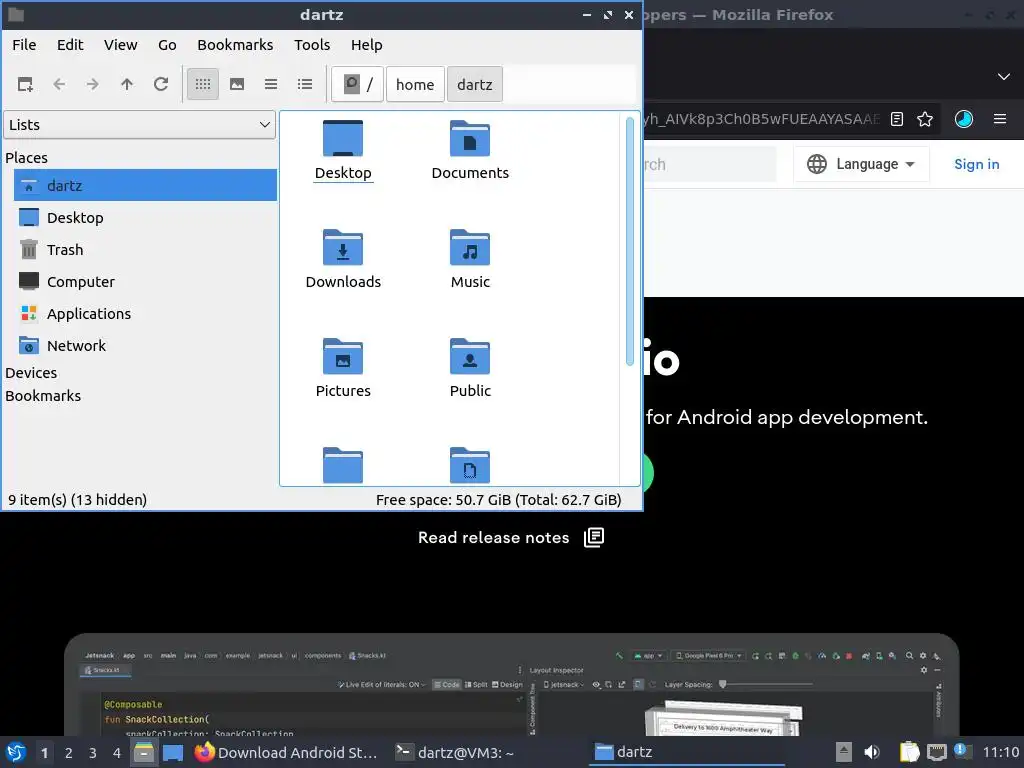Switch to detailed list view mode
The height and width of the screenshot is (768, 1024).
pos(305,84)
